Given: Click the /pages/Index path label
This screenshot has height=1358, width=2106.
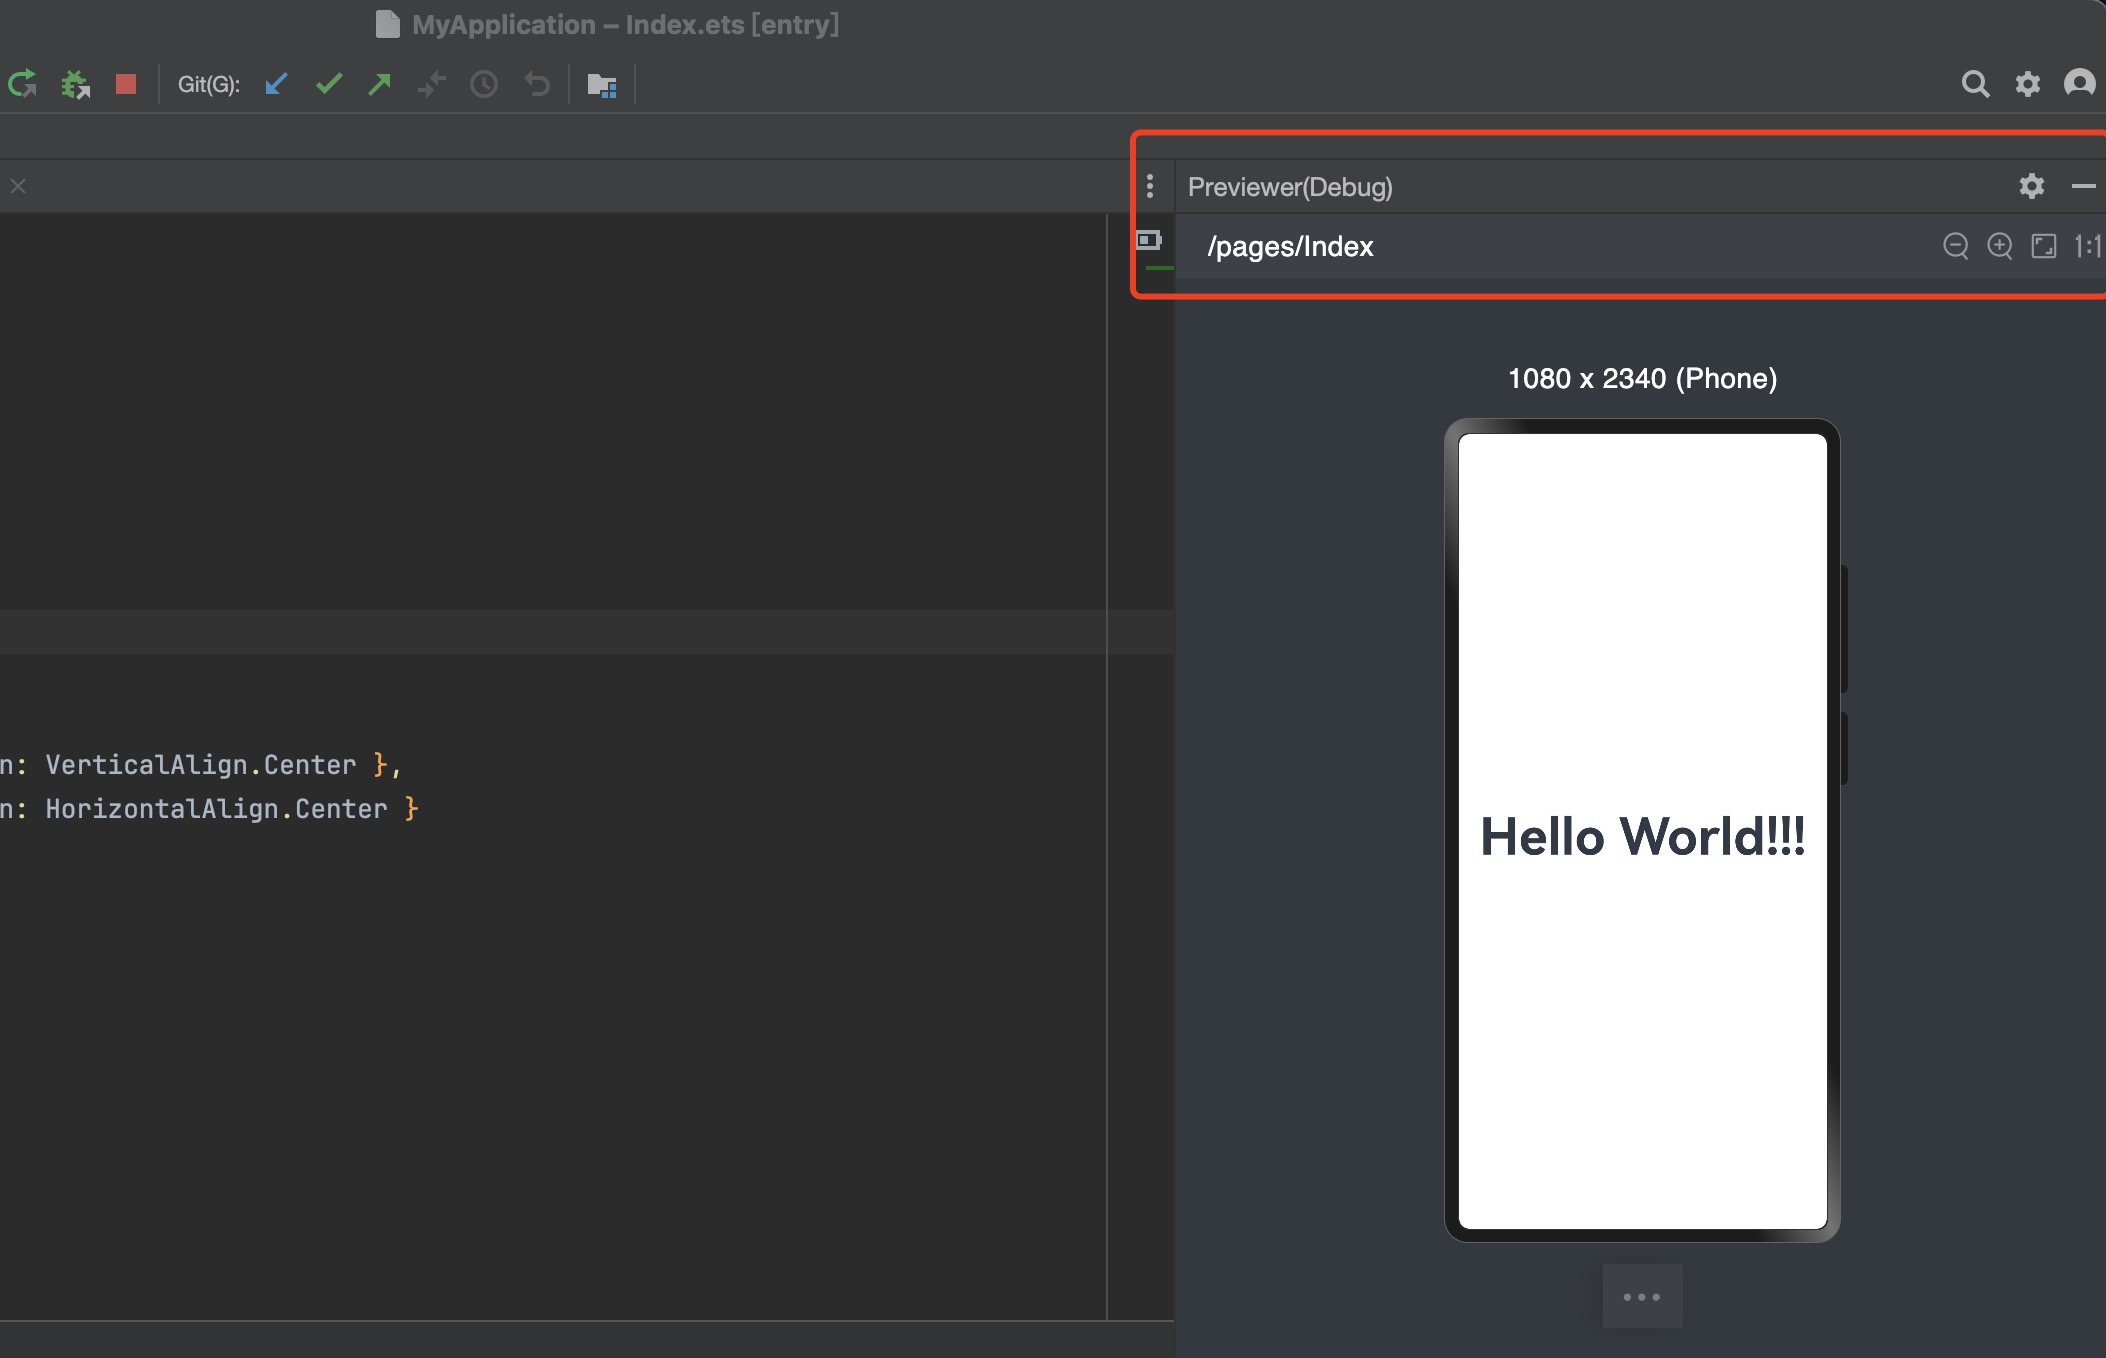Looking at the screenshot, I should [x=1290, y=246].
